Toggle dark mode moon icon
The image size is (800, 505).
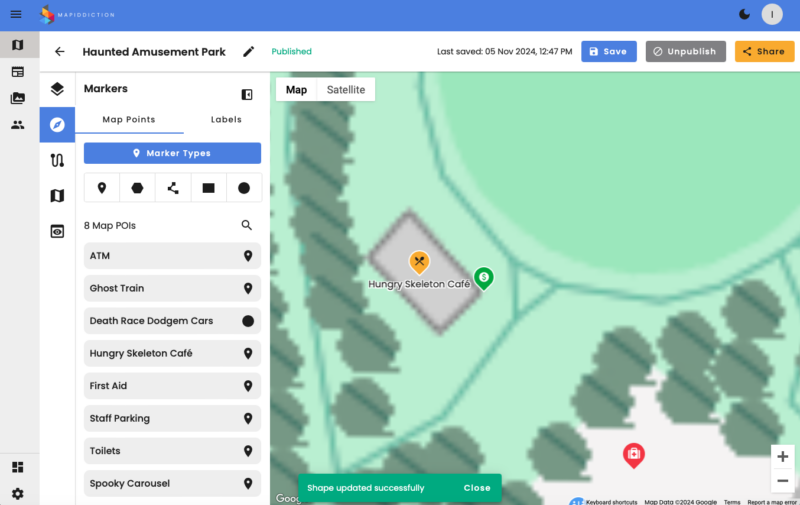coord(744,14)
